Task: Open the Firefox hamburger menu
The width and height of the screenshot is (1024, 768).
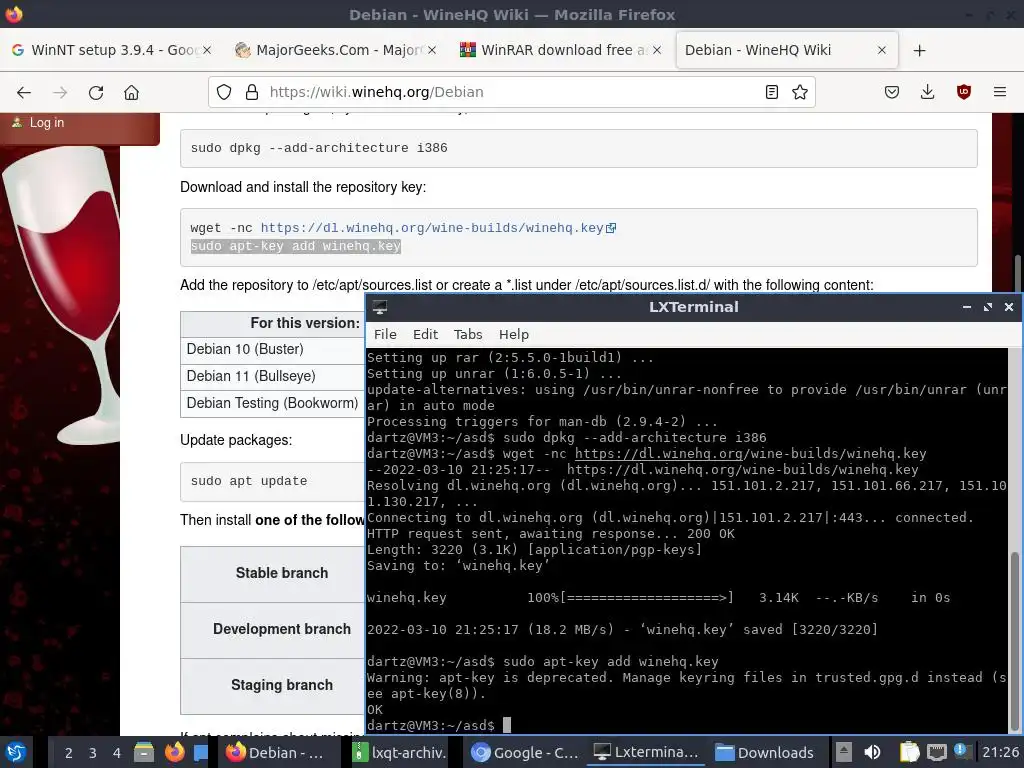Action: pos(1000,92)
